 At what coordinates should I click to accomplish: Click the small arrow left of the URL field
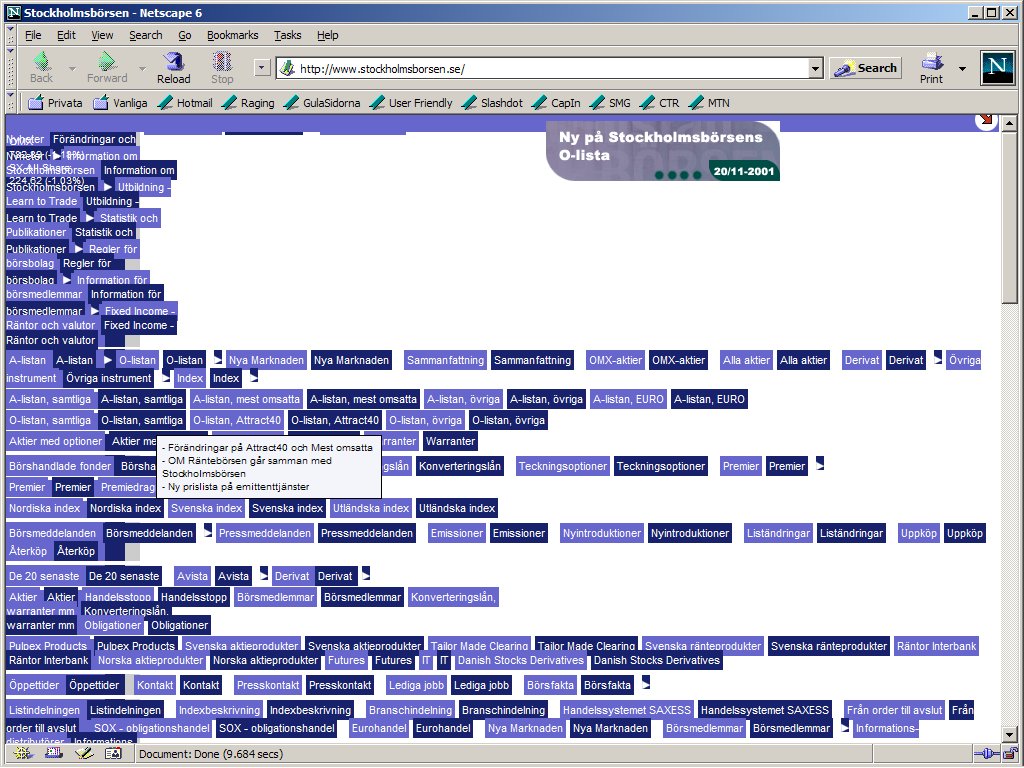pyautogui.click(x=262, y=67)
